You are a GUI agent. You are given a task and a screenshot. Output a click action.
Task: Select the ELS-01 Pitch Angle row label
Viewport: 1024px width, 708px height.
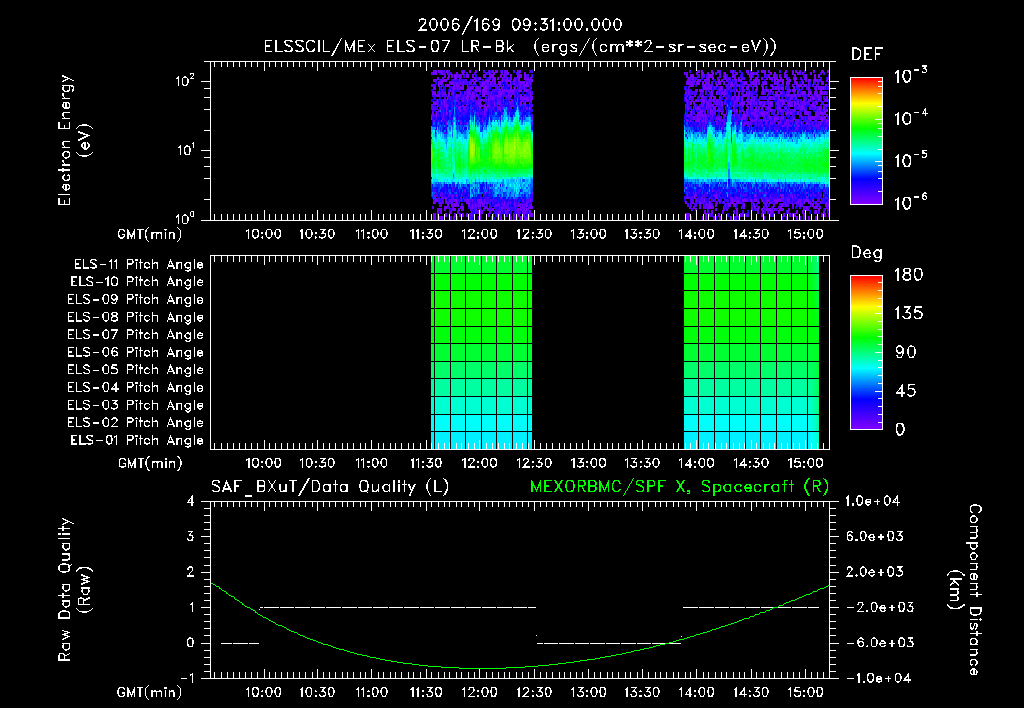137,440
